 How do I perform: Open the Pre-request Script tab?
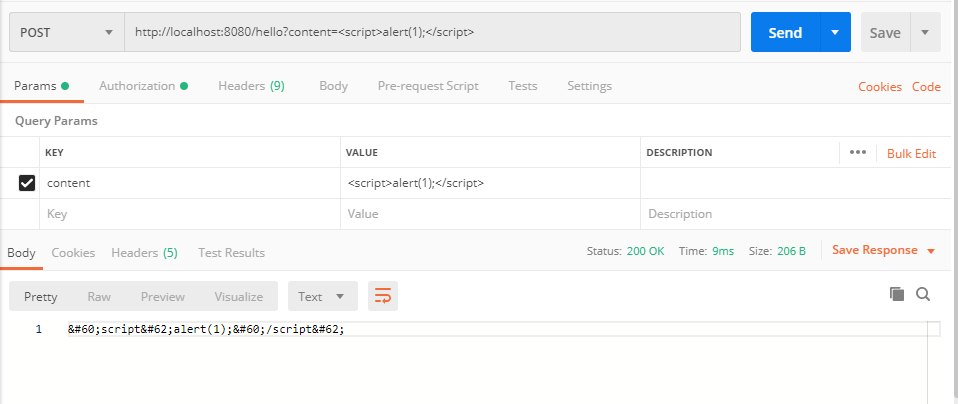(428, 86)
